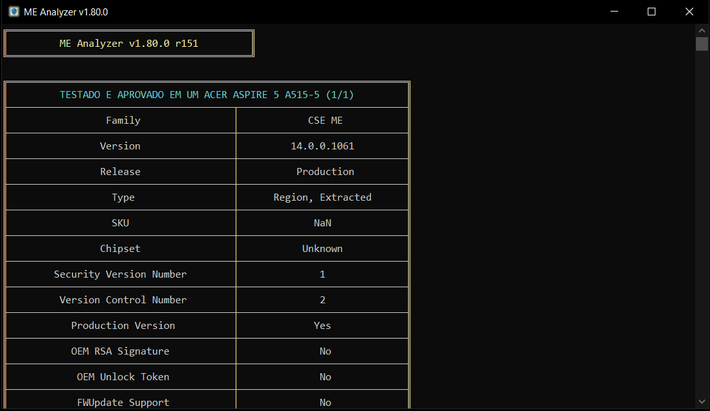Image resolution: width=710 pixels, height=411 pixels.
Task: Click the '14.0.0.1061' version value
Action: click(x=322, y=146)
